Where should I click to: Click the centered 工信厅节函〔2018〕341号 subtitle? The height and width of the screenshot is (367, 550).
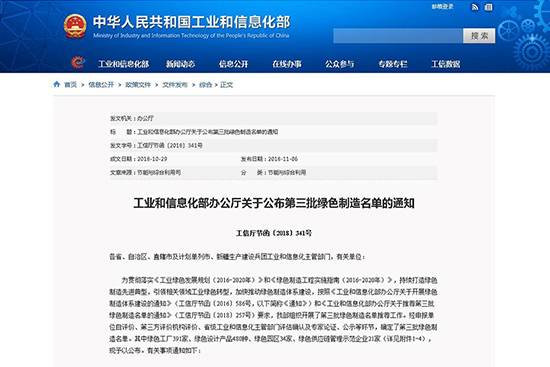pyautogui.click(x=274, y=233)
